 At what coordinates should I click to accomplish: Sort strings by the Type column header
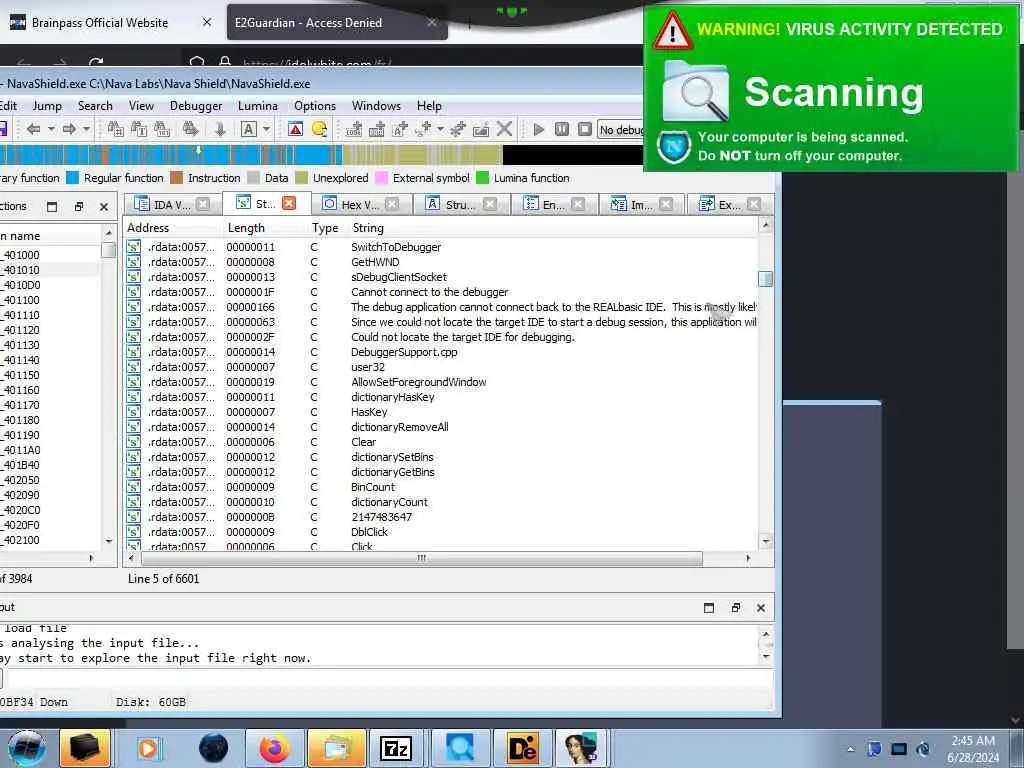[325, 228]
